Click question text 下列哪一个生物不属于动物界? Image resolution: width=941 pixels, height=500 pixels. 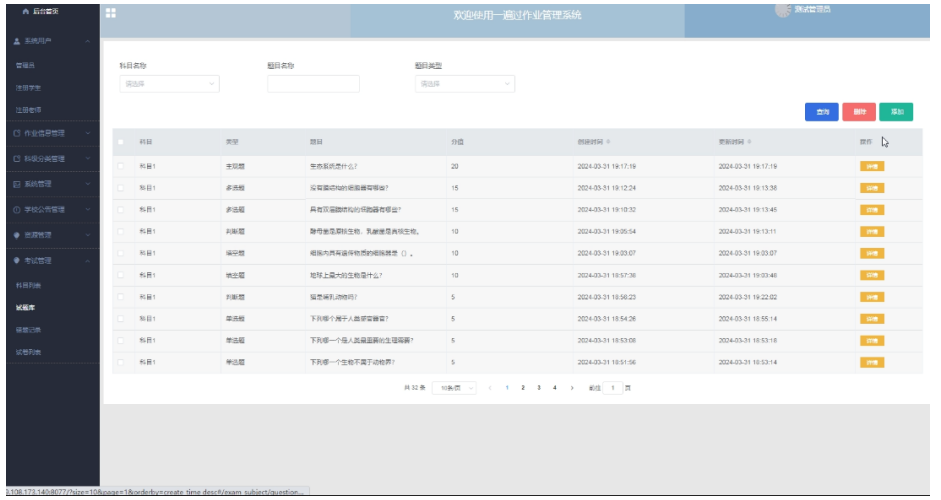pyautogui.click(x=352, y=363)
